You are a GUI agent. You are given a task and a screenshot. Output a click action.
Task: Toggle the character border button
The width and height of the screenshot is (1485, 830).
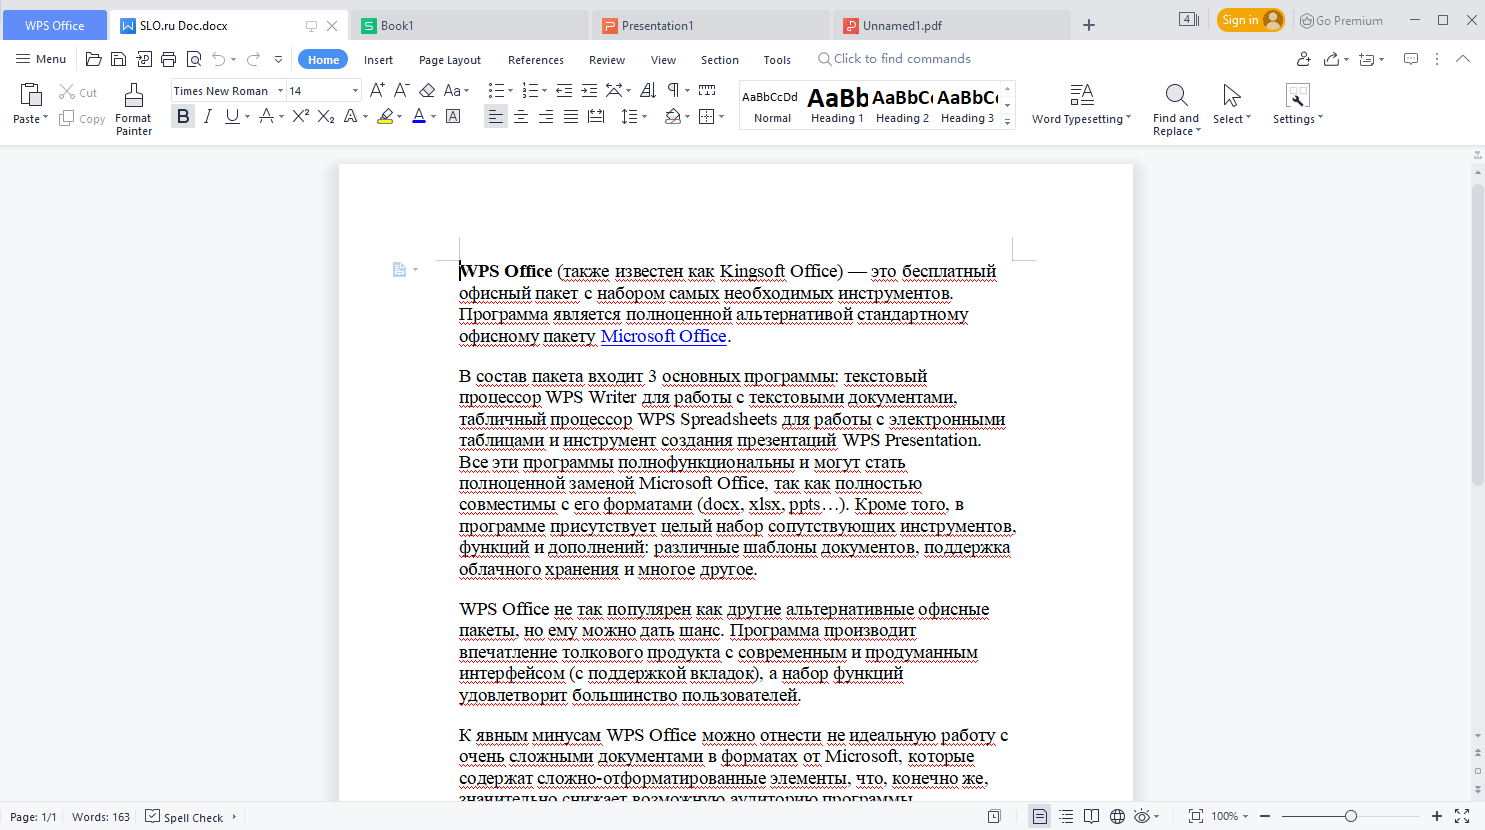coord(453,117)
